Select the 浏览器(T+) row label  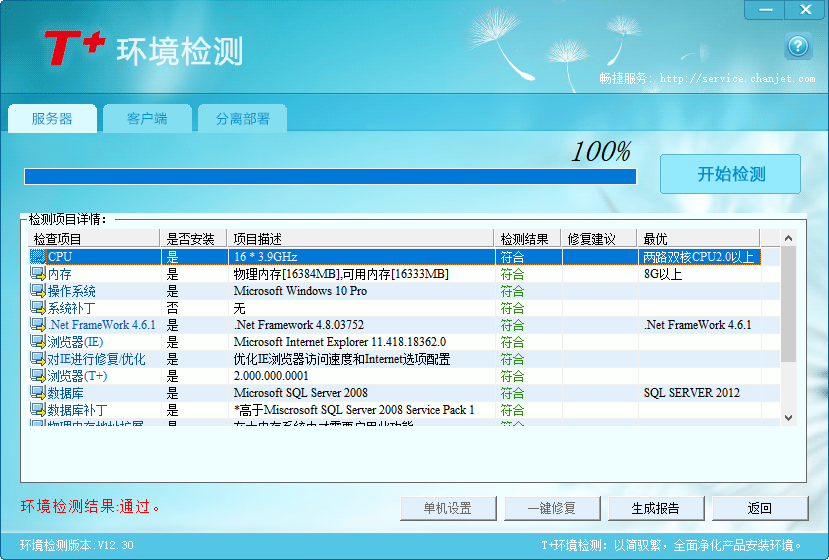(77, 376)
